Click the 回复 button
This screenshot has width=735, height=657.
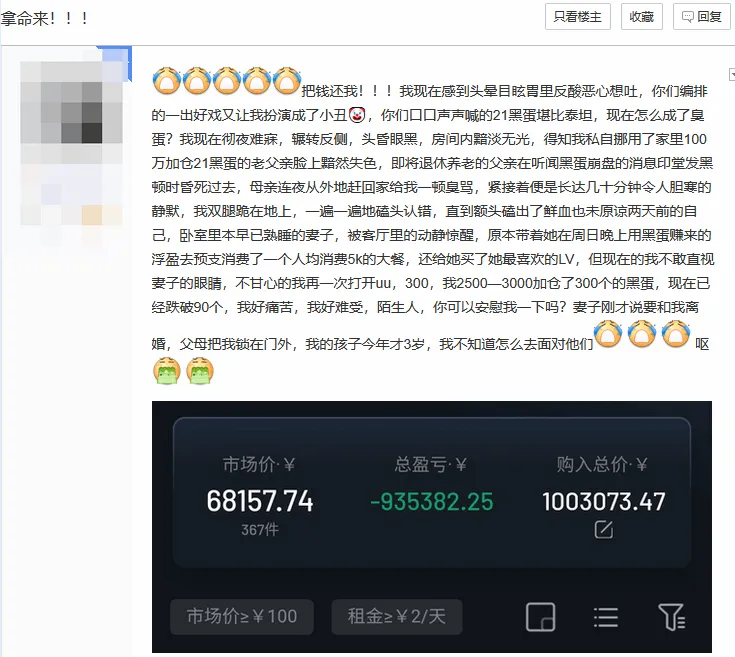click(x=702, y=17)
